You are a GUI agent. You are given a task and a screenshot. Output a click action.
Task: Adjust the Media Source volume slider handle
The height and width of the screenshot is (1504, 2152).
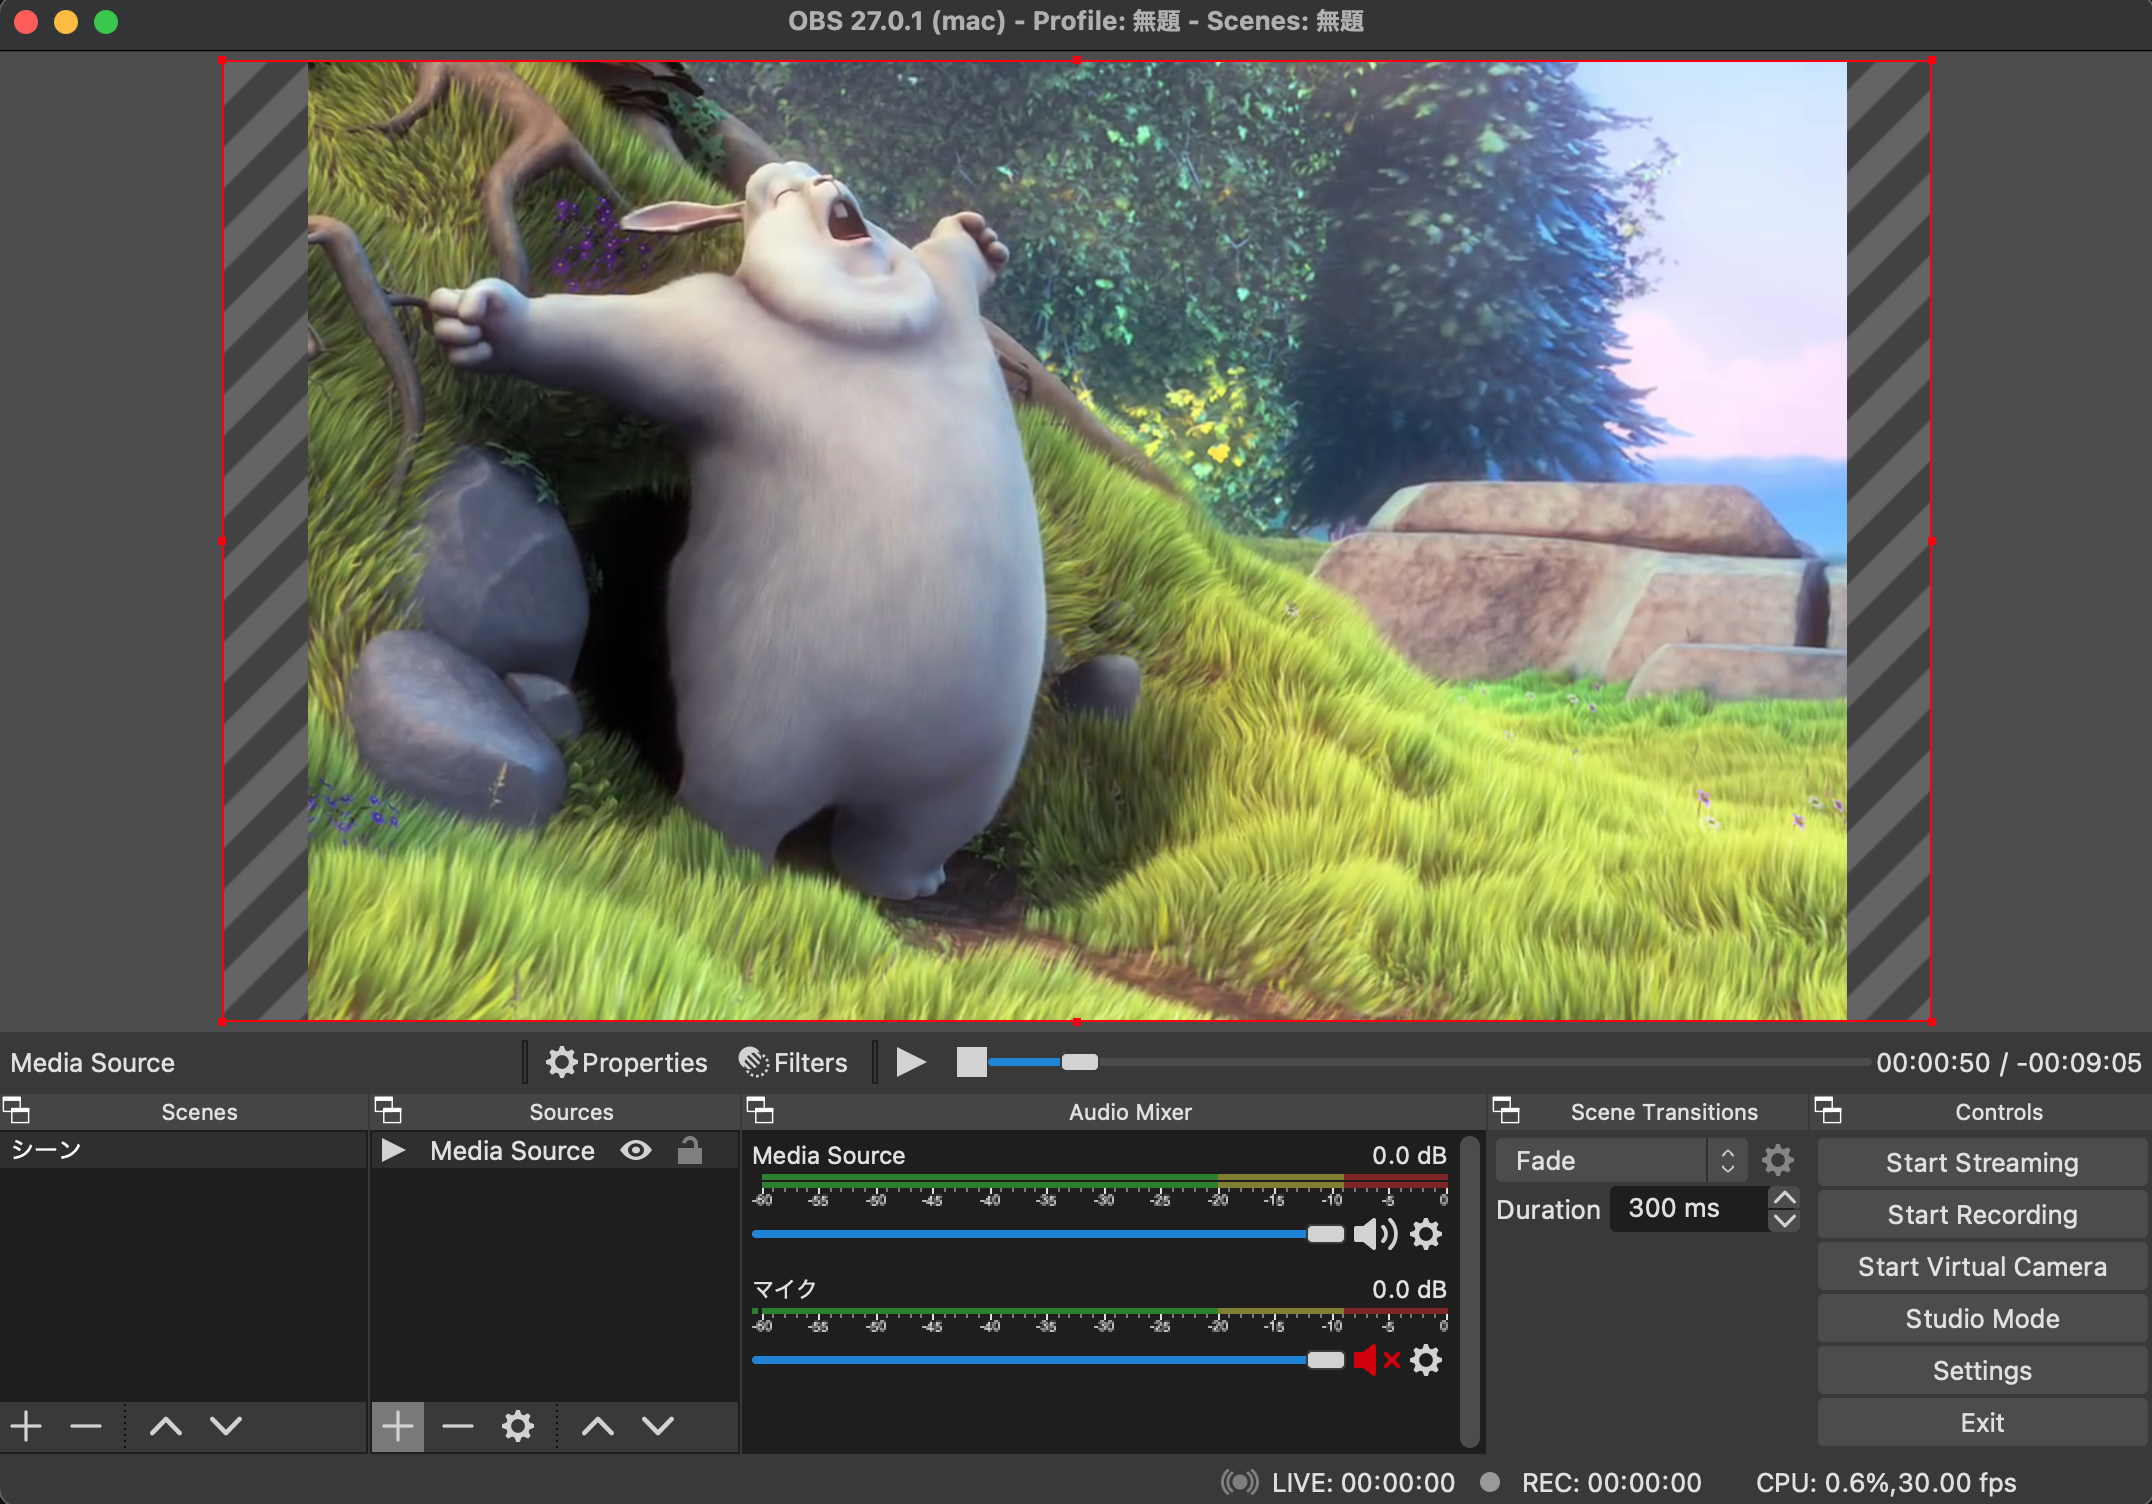1326,1234
